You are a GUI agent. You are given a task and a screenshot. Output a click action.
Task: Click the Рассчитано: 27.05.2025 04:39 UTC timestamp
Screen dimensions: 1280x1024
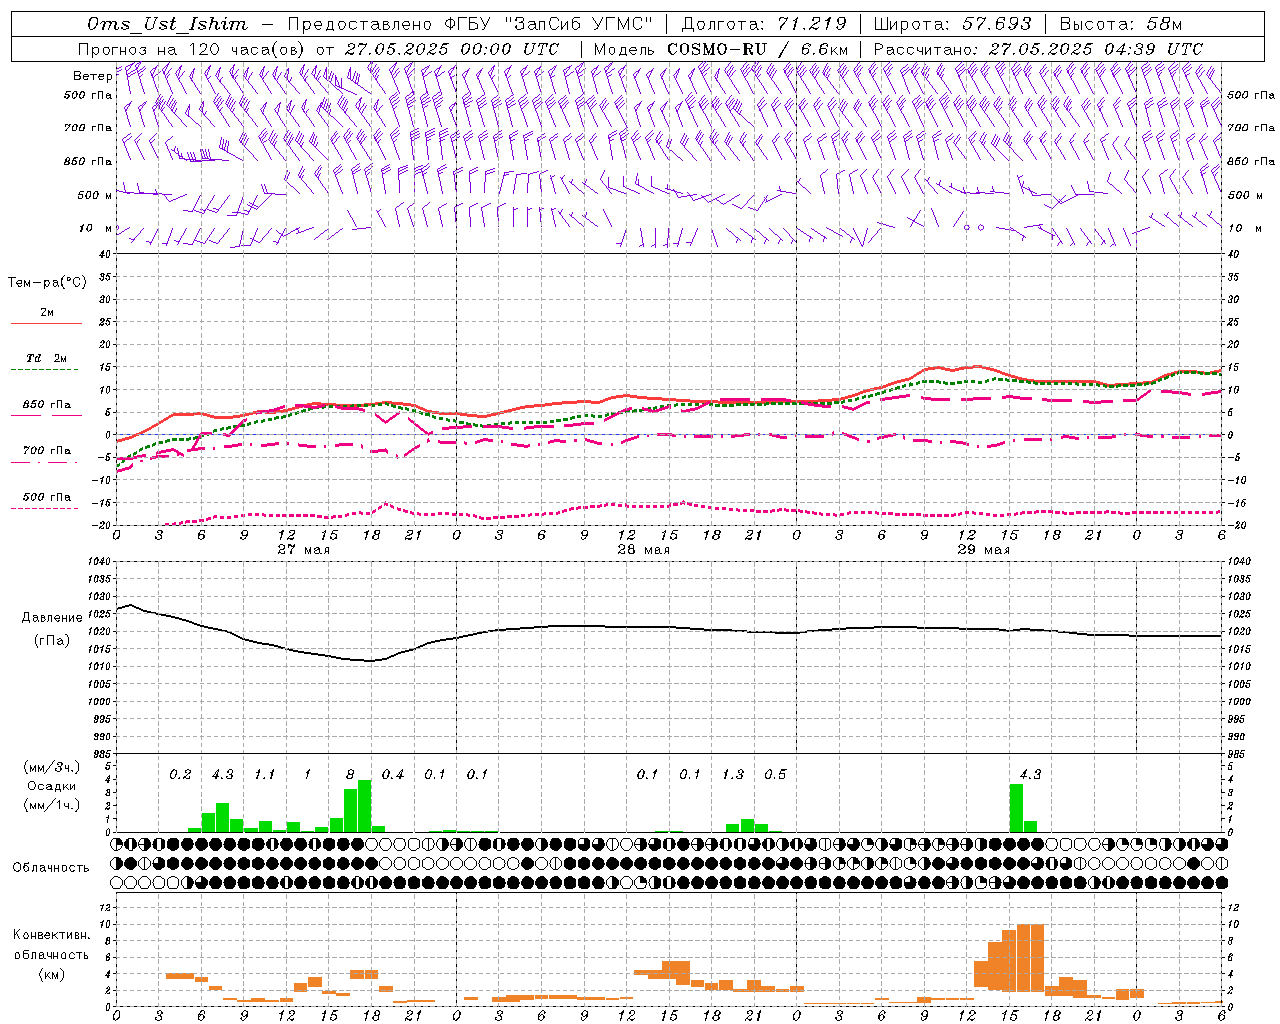(1038, 49)
